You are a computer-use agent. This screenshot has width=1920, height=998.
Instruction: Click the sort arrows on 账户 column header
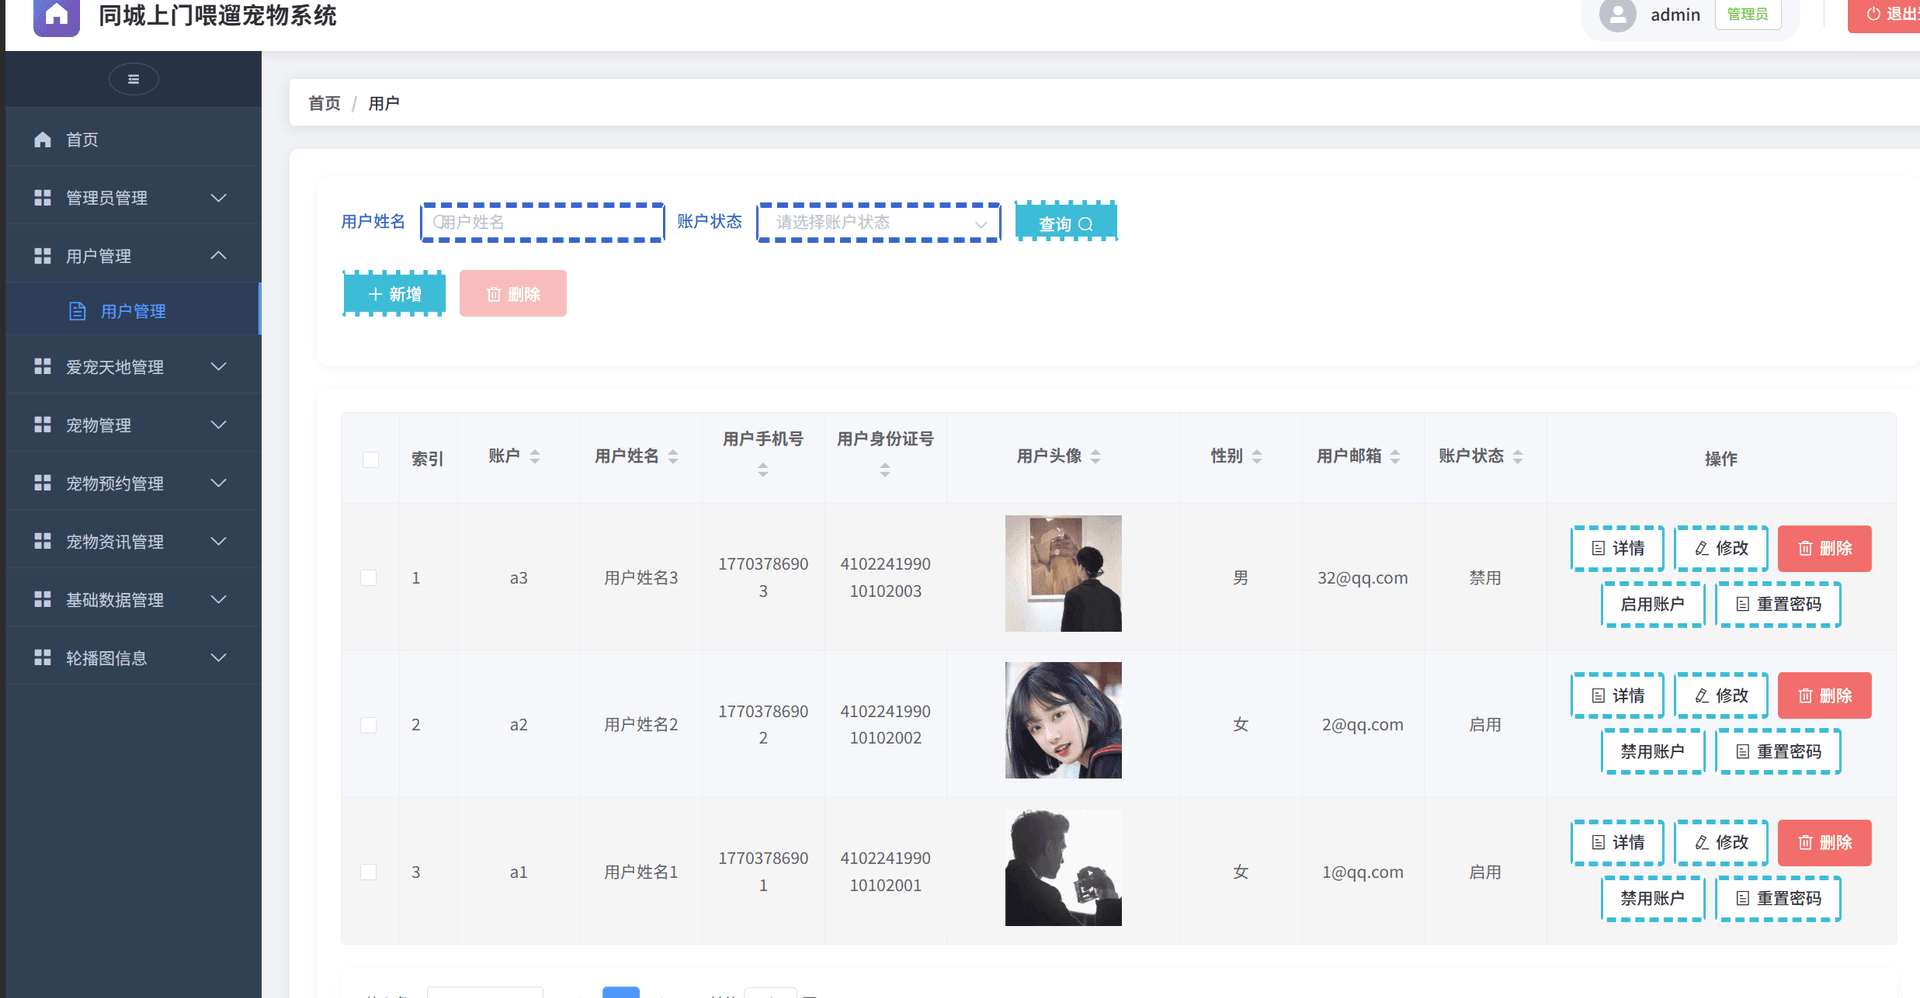pos(537,455)
